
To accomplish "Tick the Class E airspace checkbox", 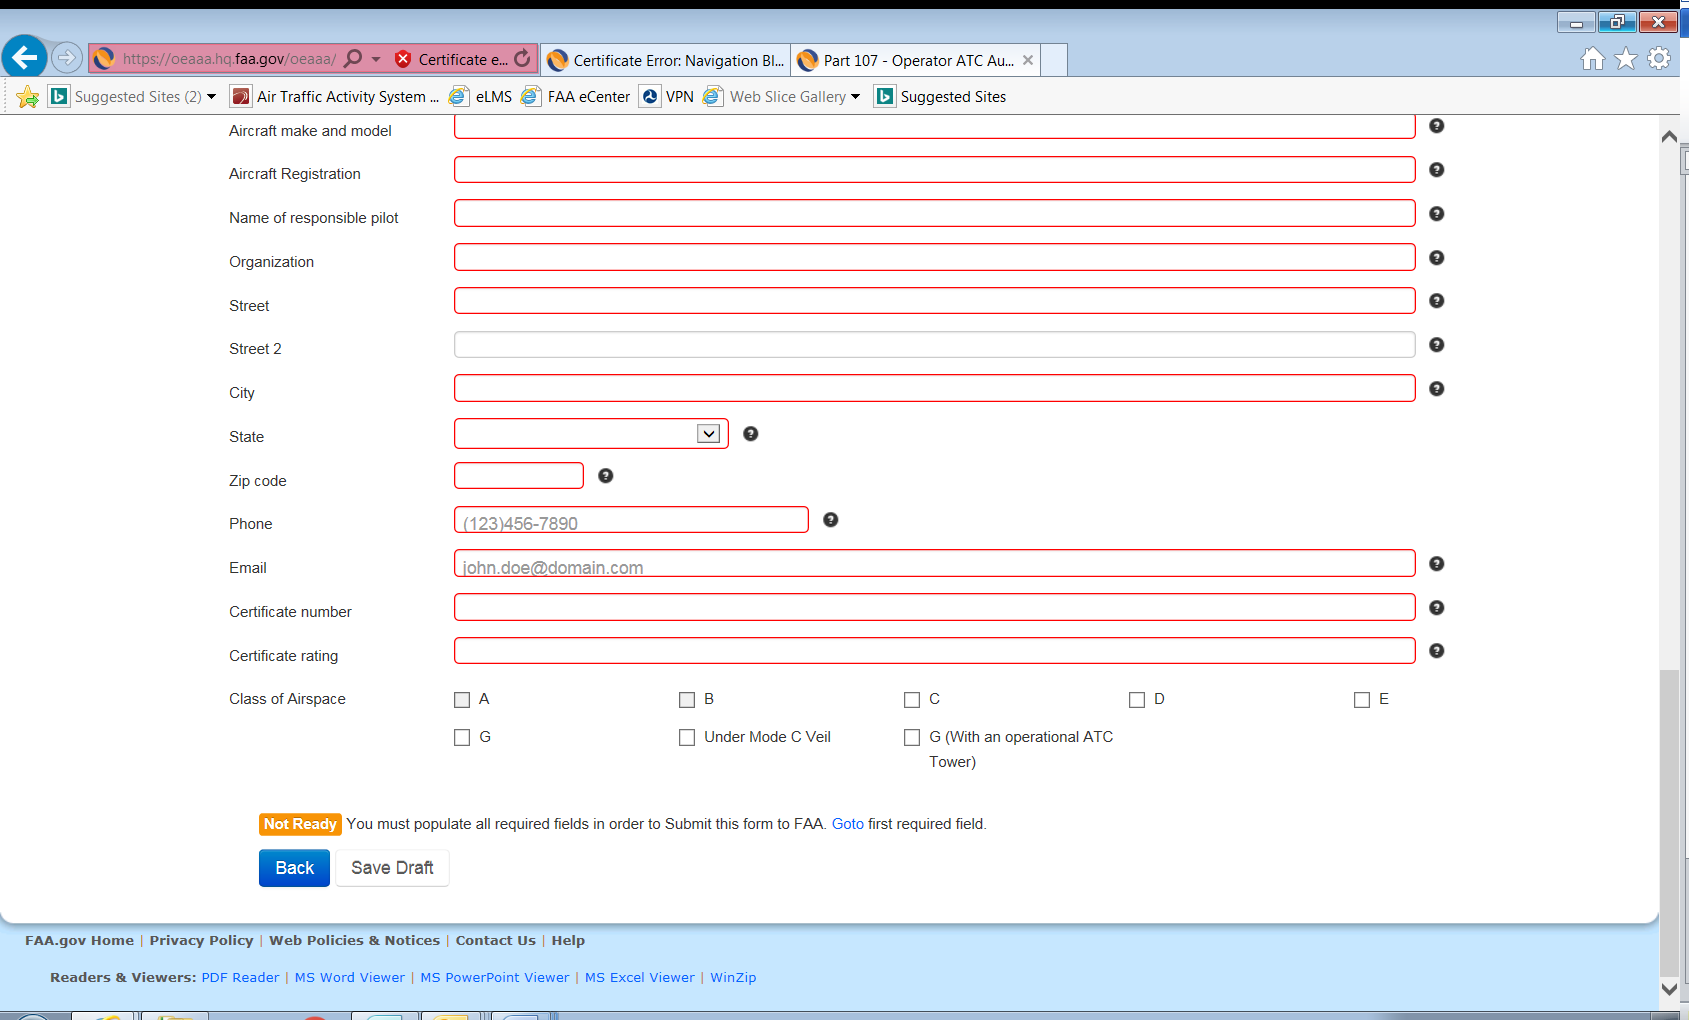I will click(1362, 700).
